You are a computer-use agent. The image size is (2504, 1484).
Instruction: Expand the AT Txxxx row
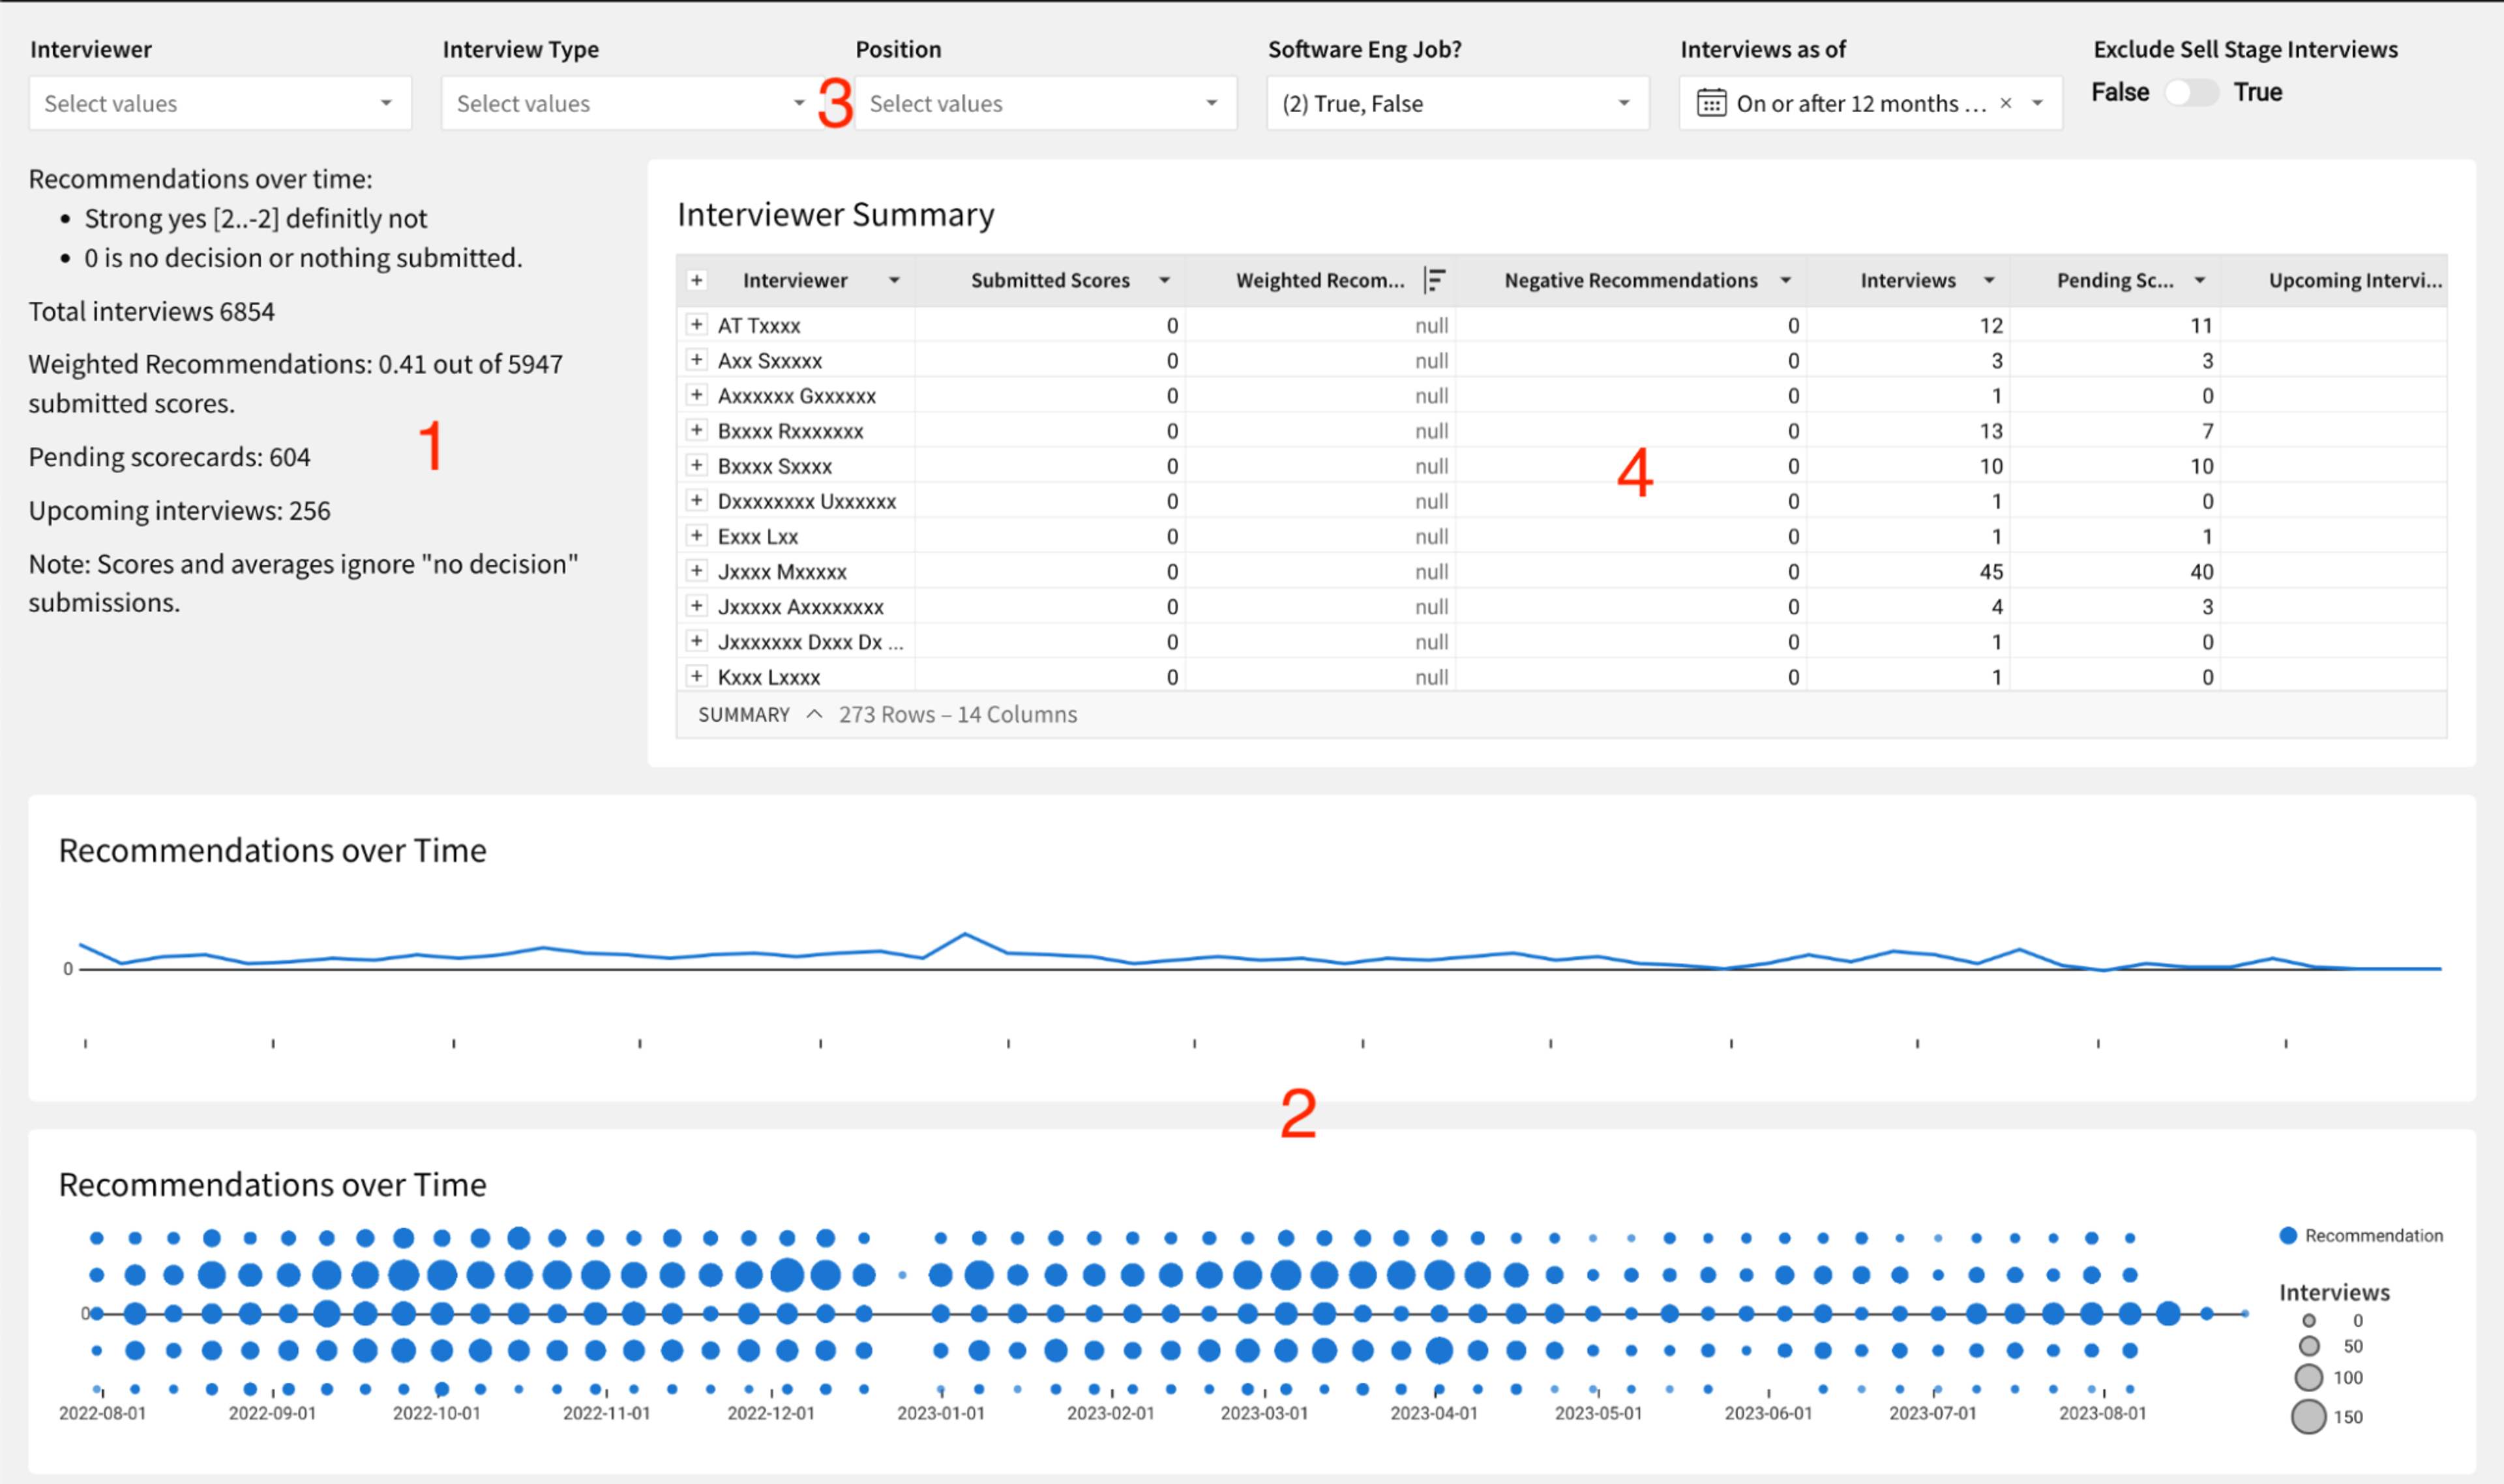[x=697, y=324]
